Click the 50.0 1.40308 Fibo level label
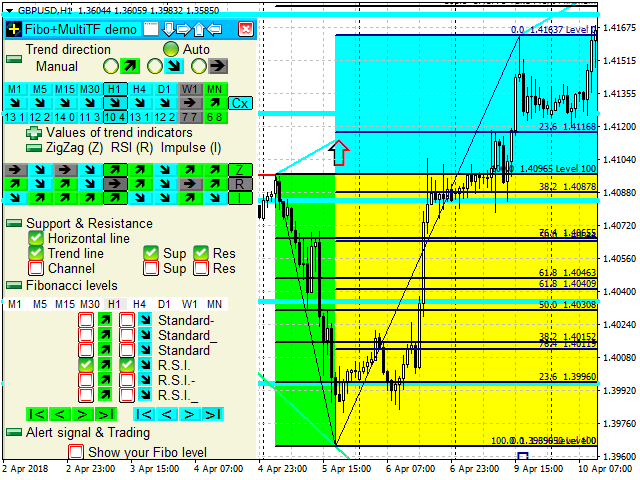The width and height of the screenshot is (640, 480). point(567,304)
